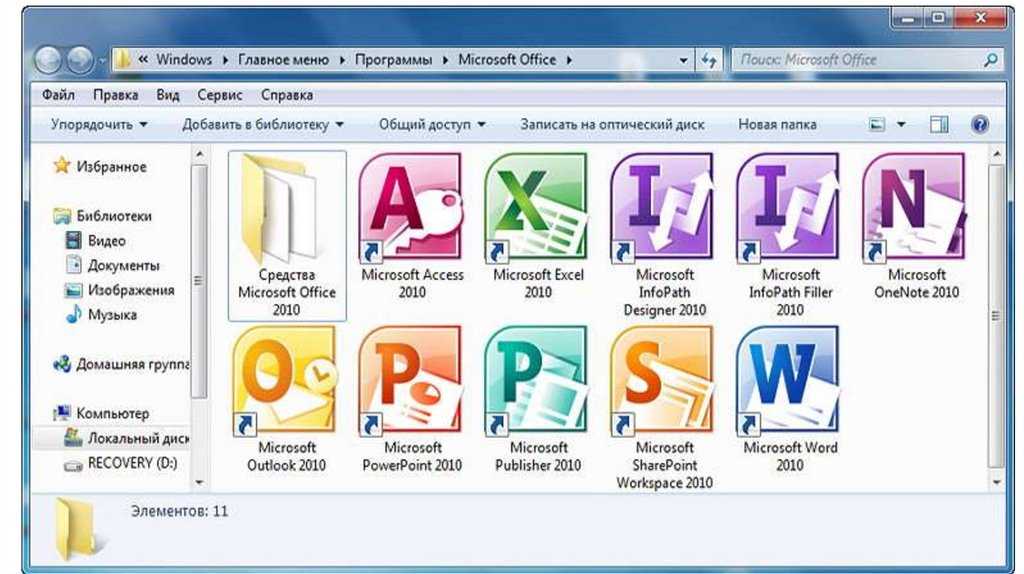Click the file list scroll-up arrow
The height and width of the screenshot is (574, 1024).
[996, 155]
